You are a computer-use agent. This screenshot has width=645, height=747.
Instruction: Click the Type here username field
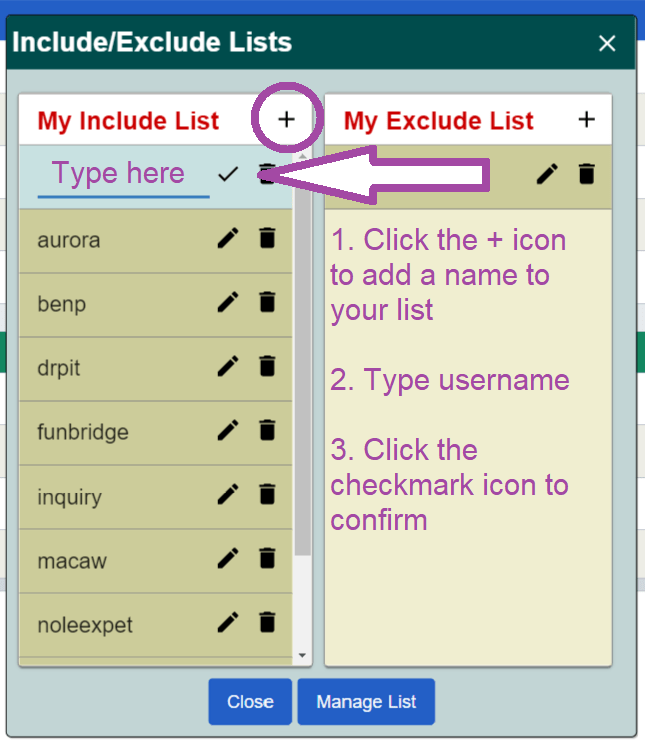coord(122,174)
